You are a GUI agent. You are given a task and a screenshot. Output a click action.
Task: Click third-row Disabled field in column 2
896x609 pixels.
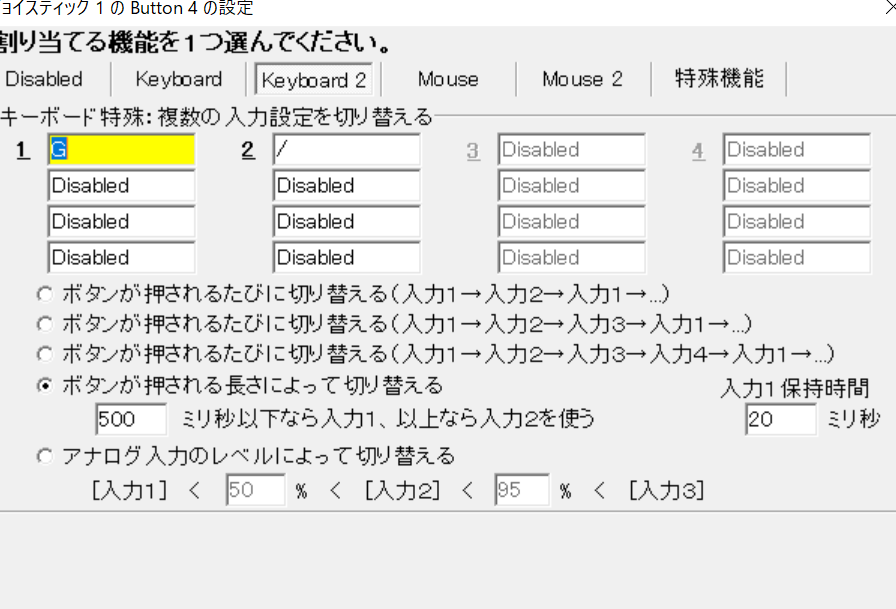tap(346, 222)
